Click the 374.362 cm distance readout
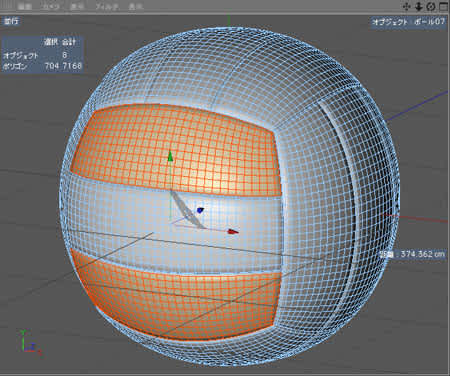The image size is (450, 376). [x=413, y=254]
